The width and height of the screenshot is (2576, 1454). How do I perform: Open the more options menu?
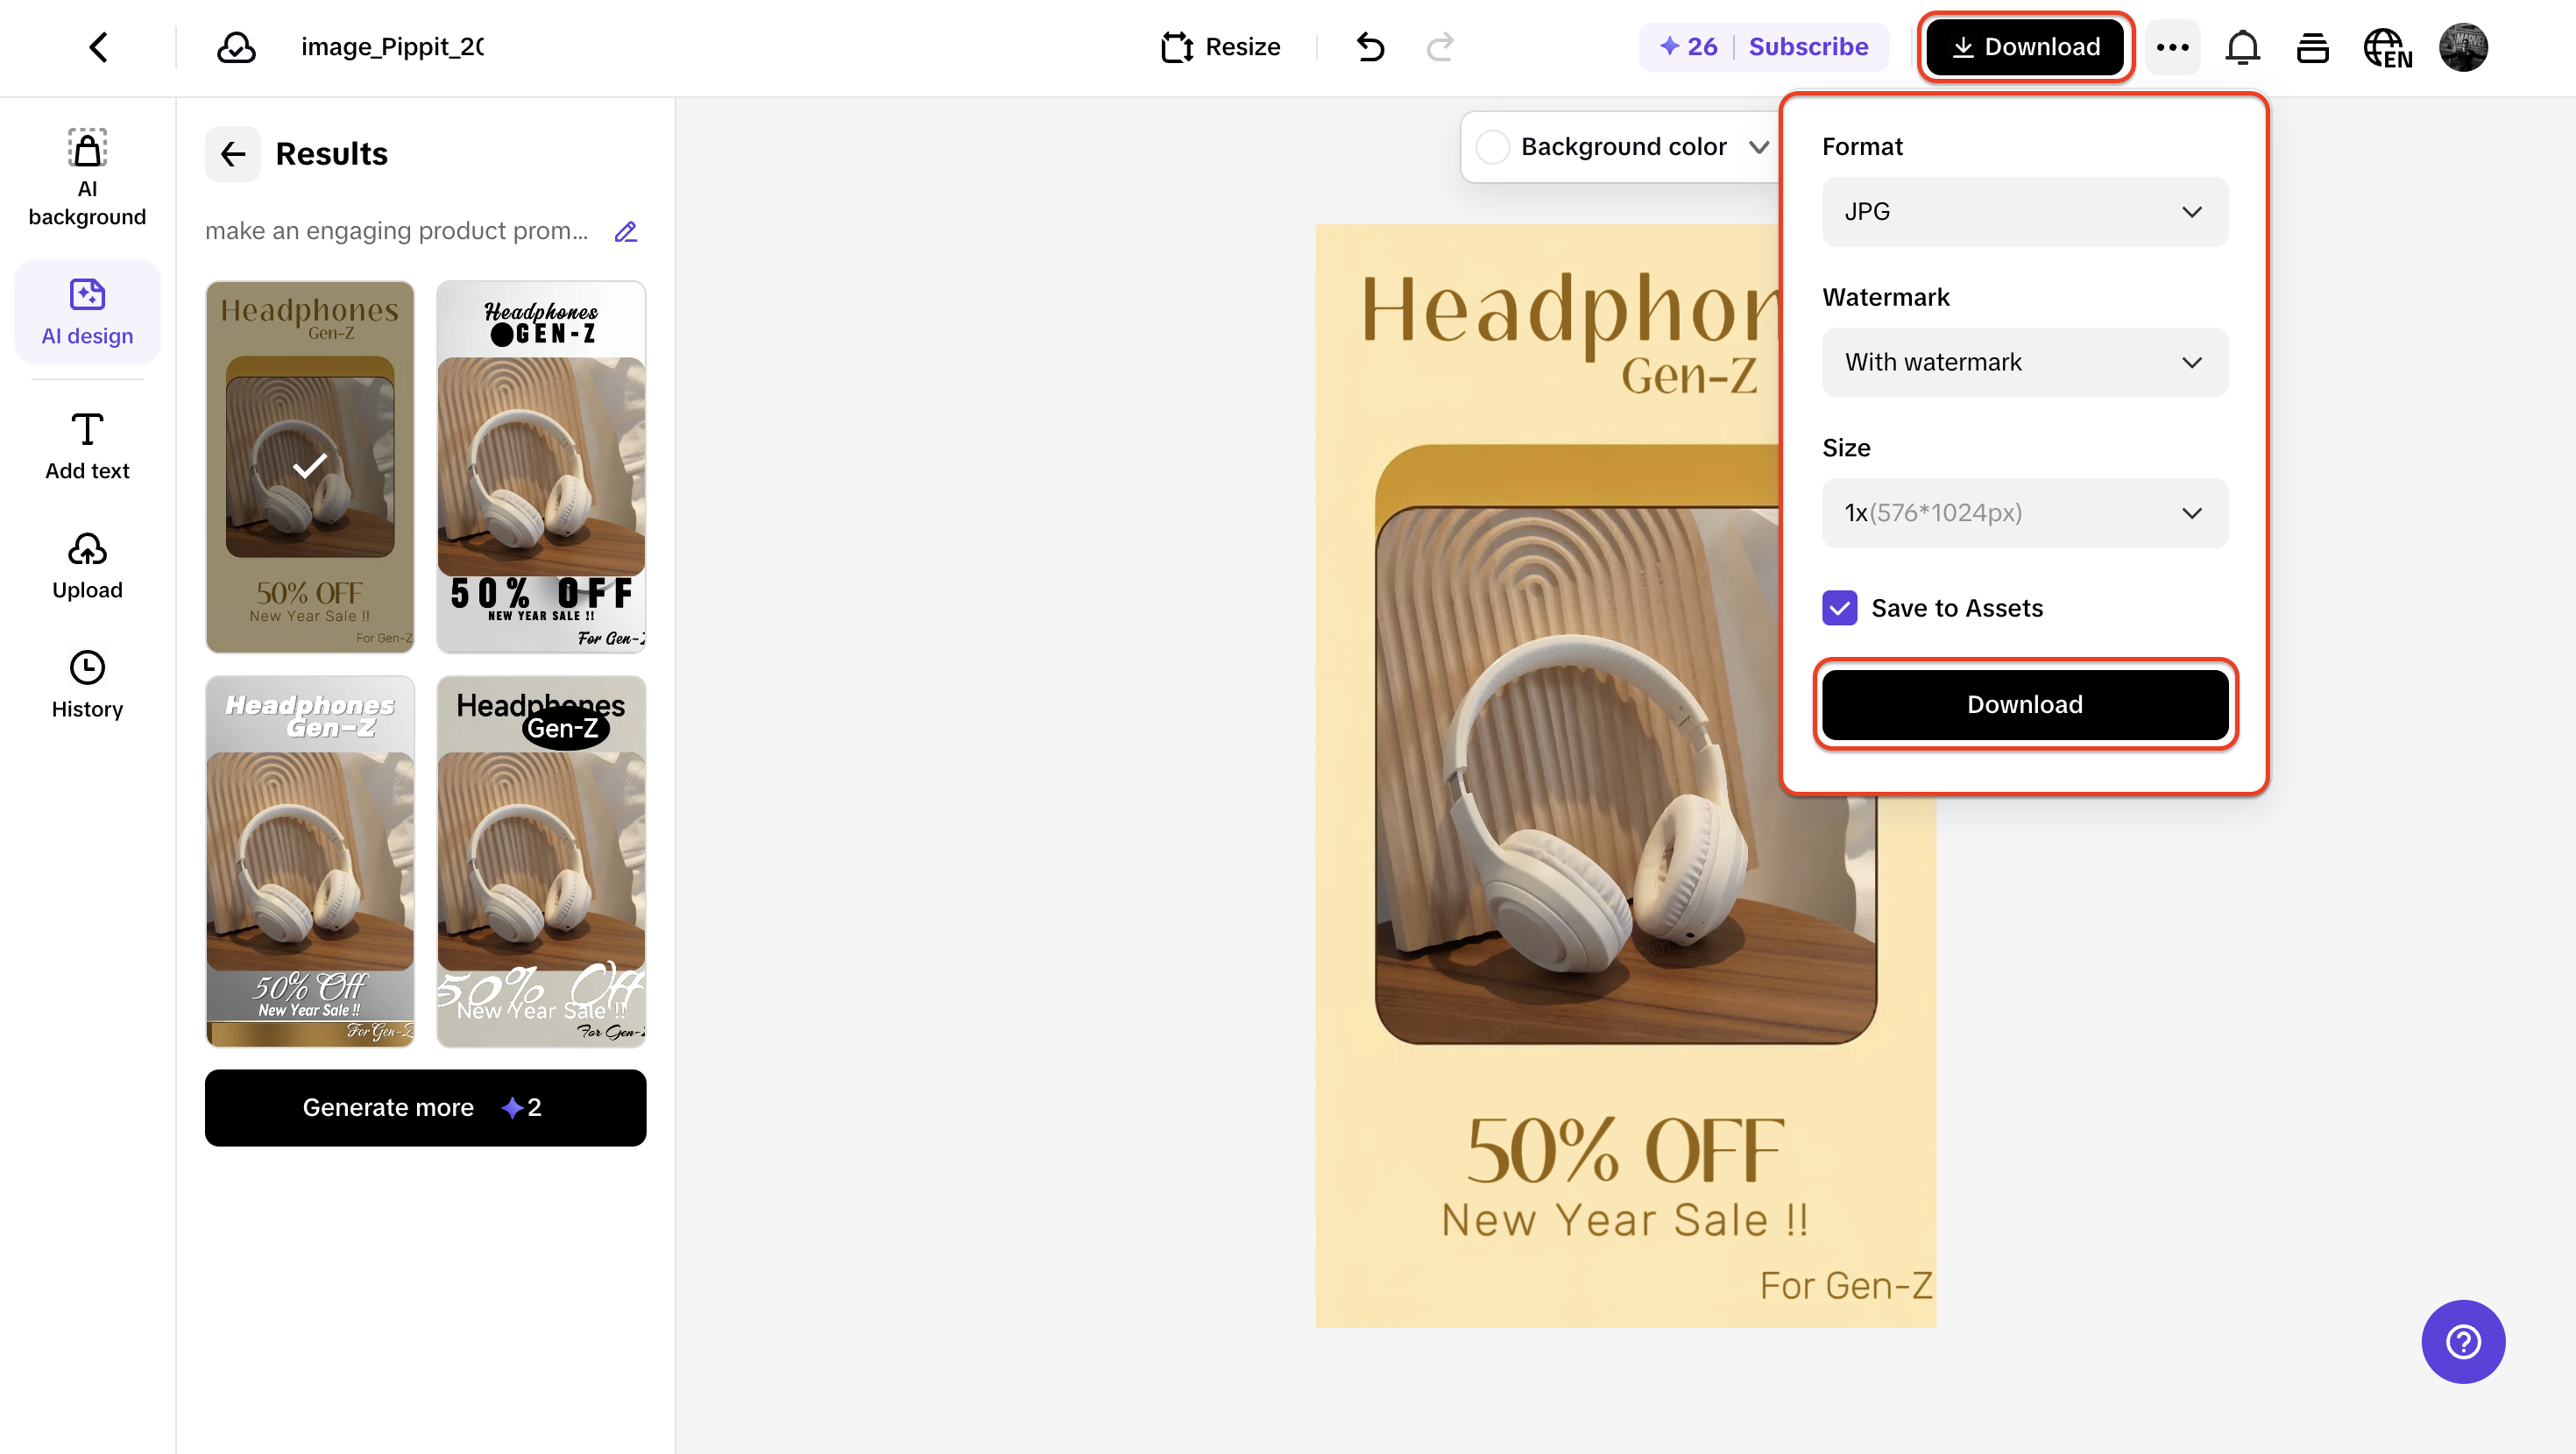click(x=2172, y=46)
